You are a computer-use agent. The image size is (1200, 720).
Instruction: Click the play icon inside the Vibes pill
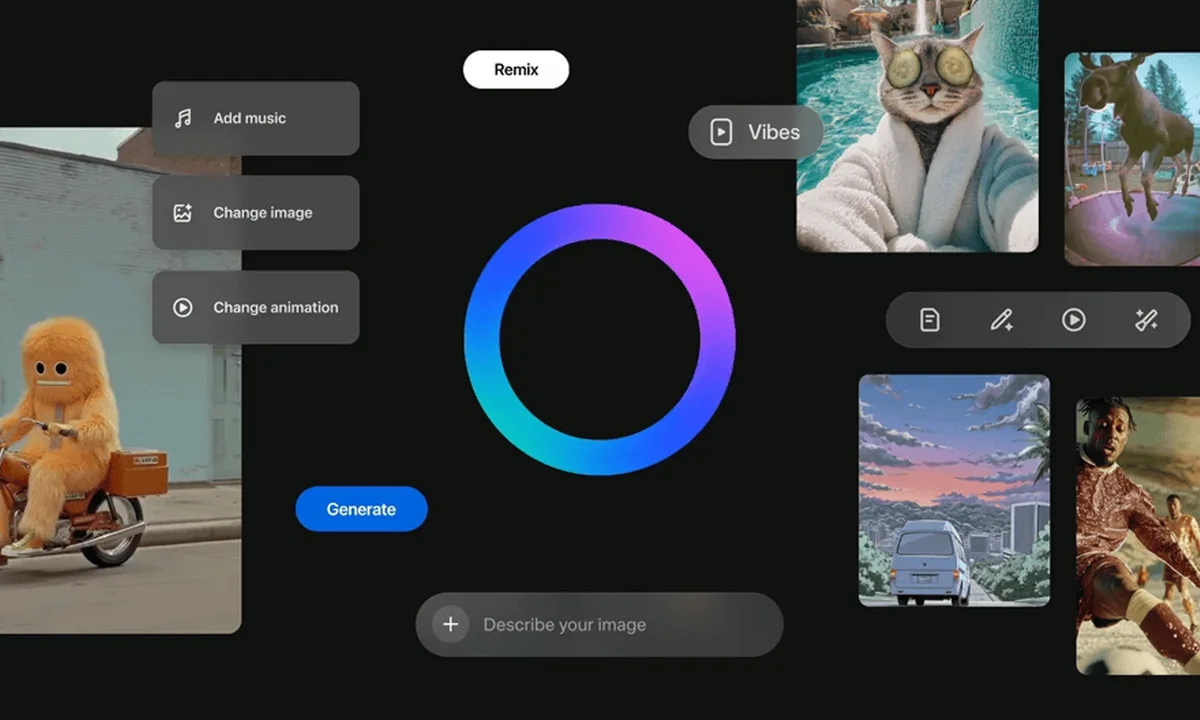(721, 132)
